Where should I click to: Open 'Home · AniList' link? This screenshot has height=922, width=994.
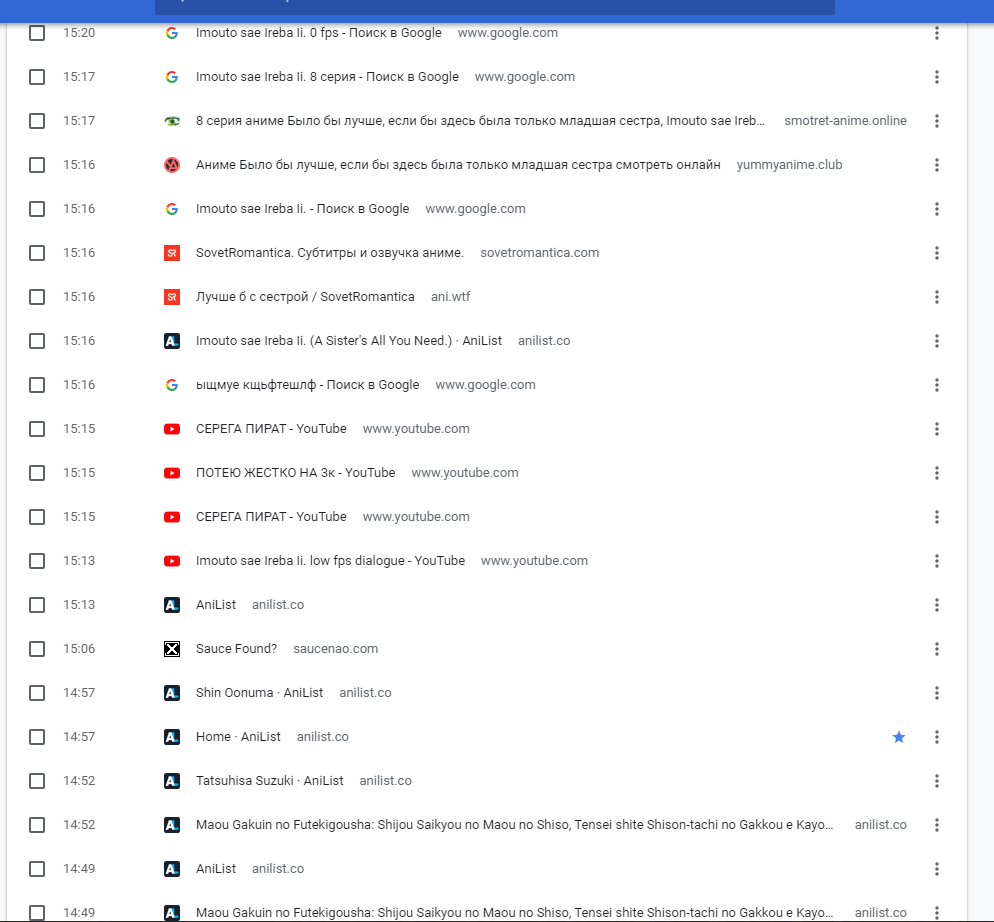click(238, 737)
